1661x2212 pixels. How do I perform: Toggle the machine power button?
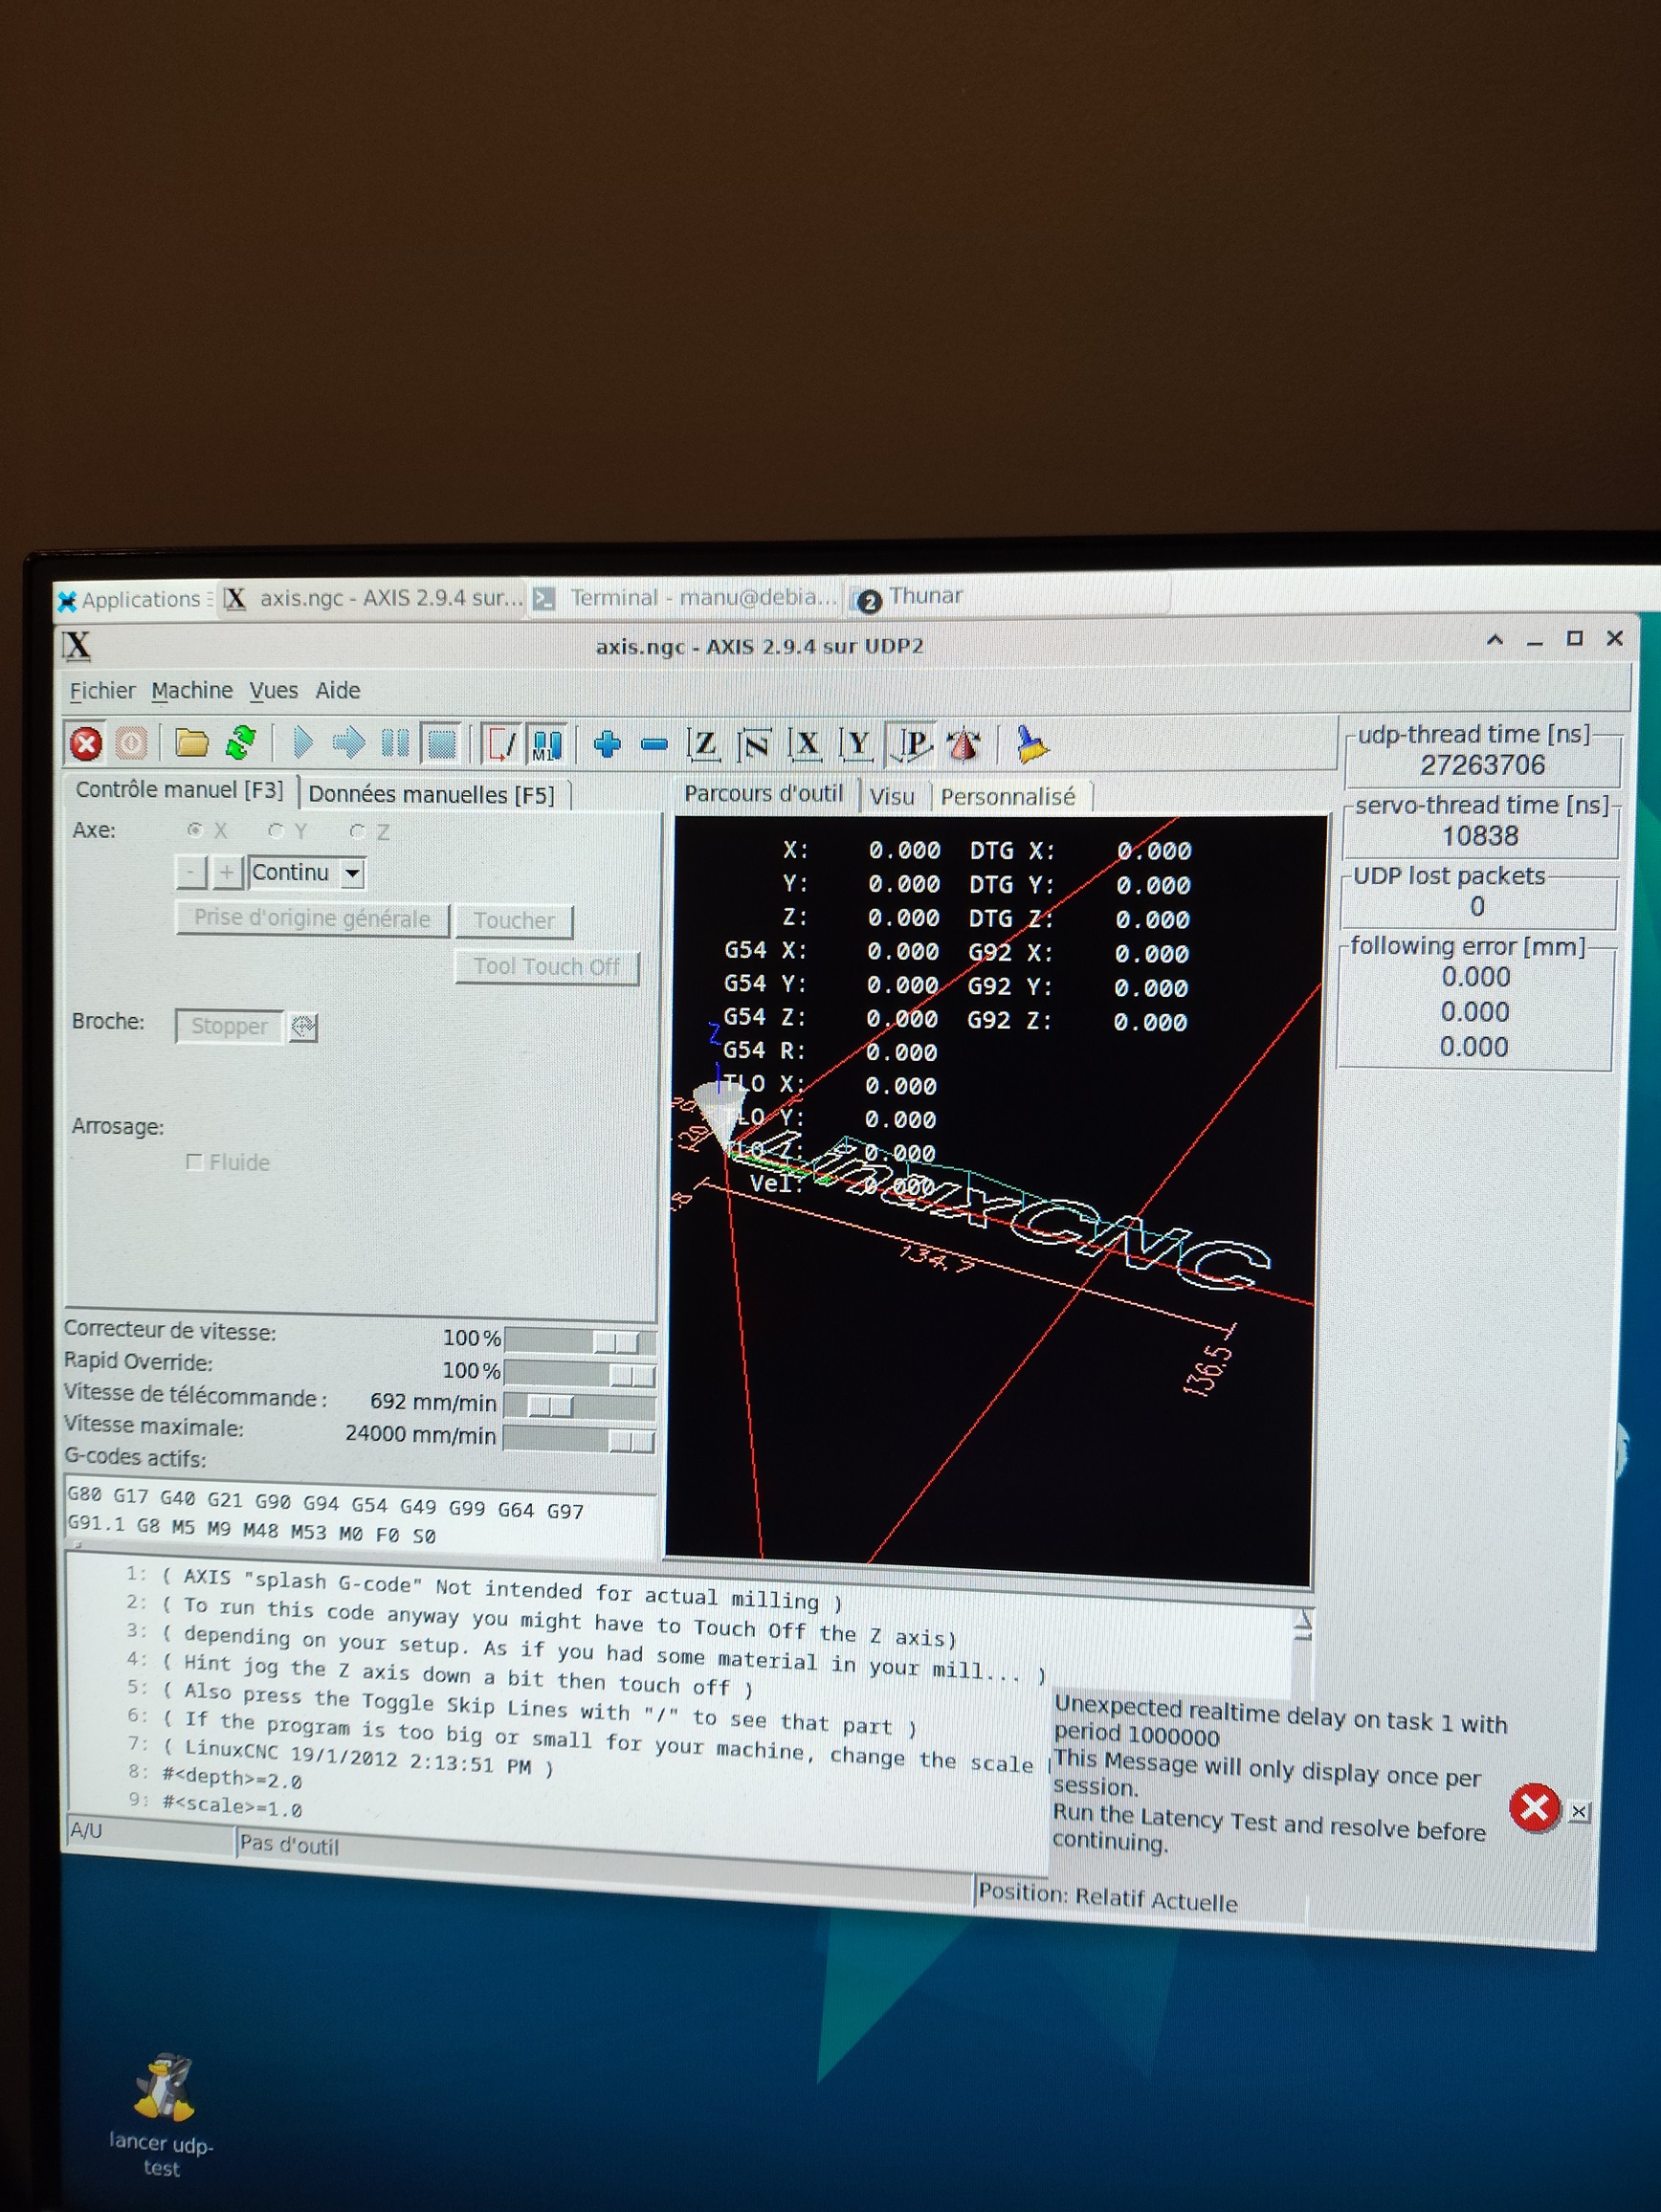tap(131, 743)
